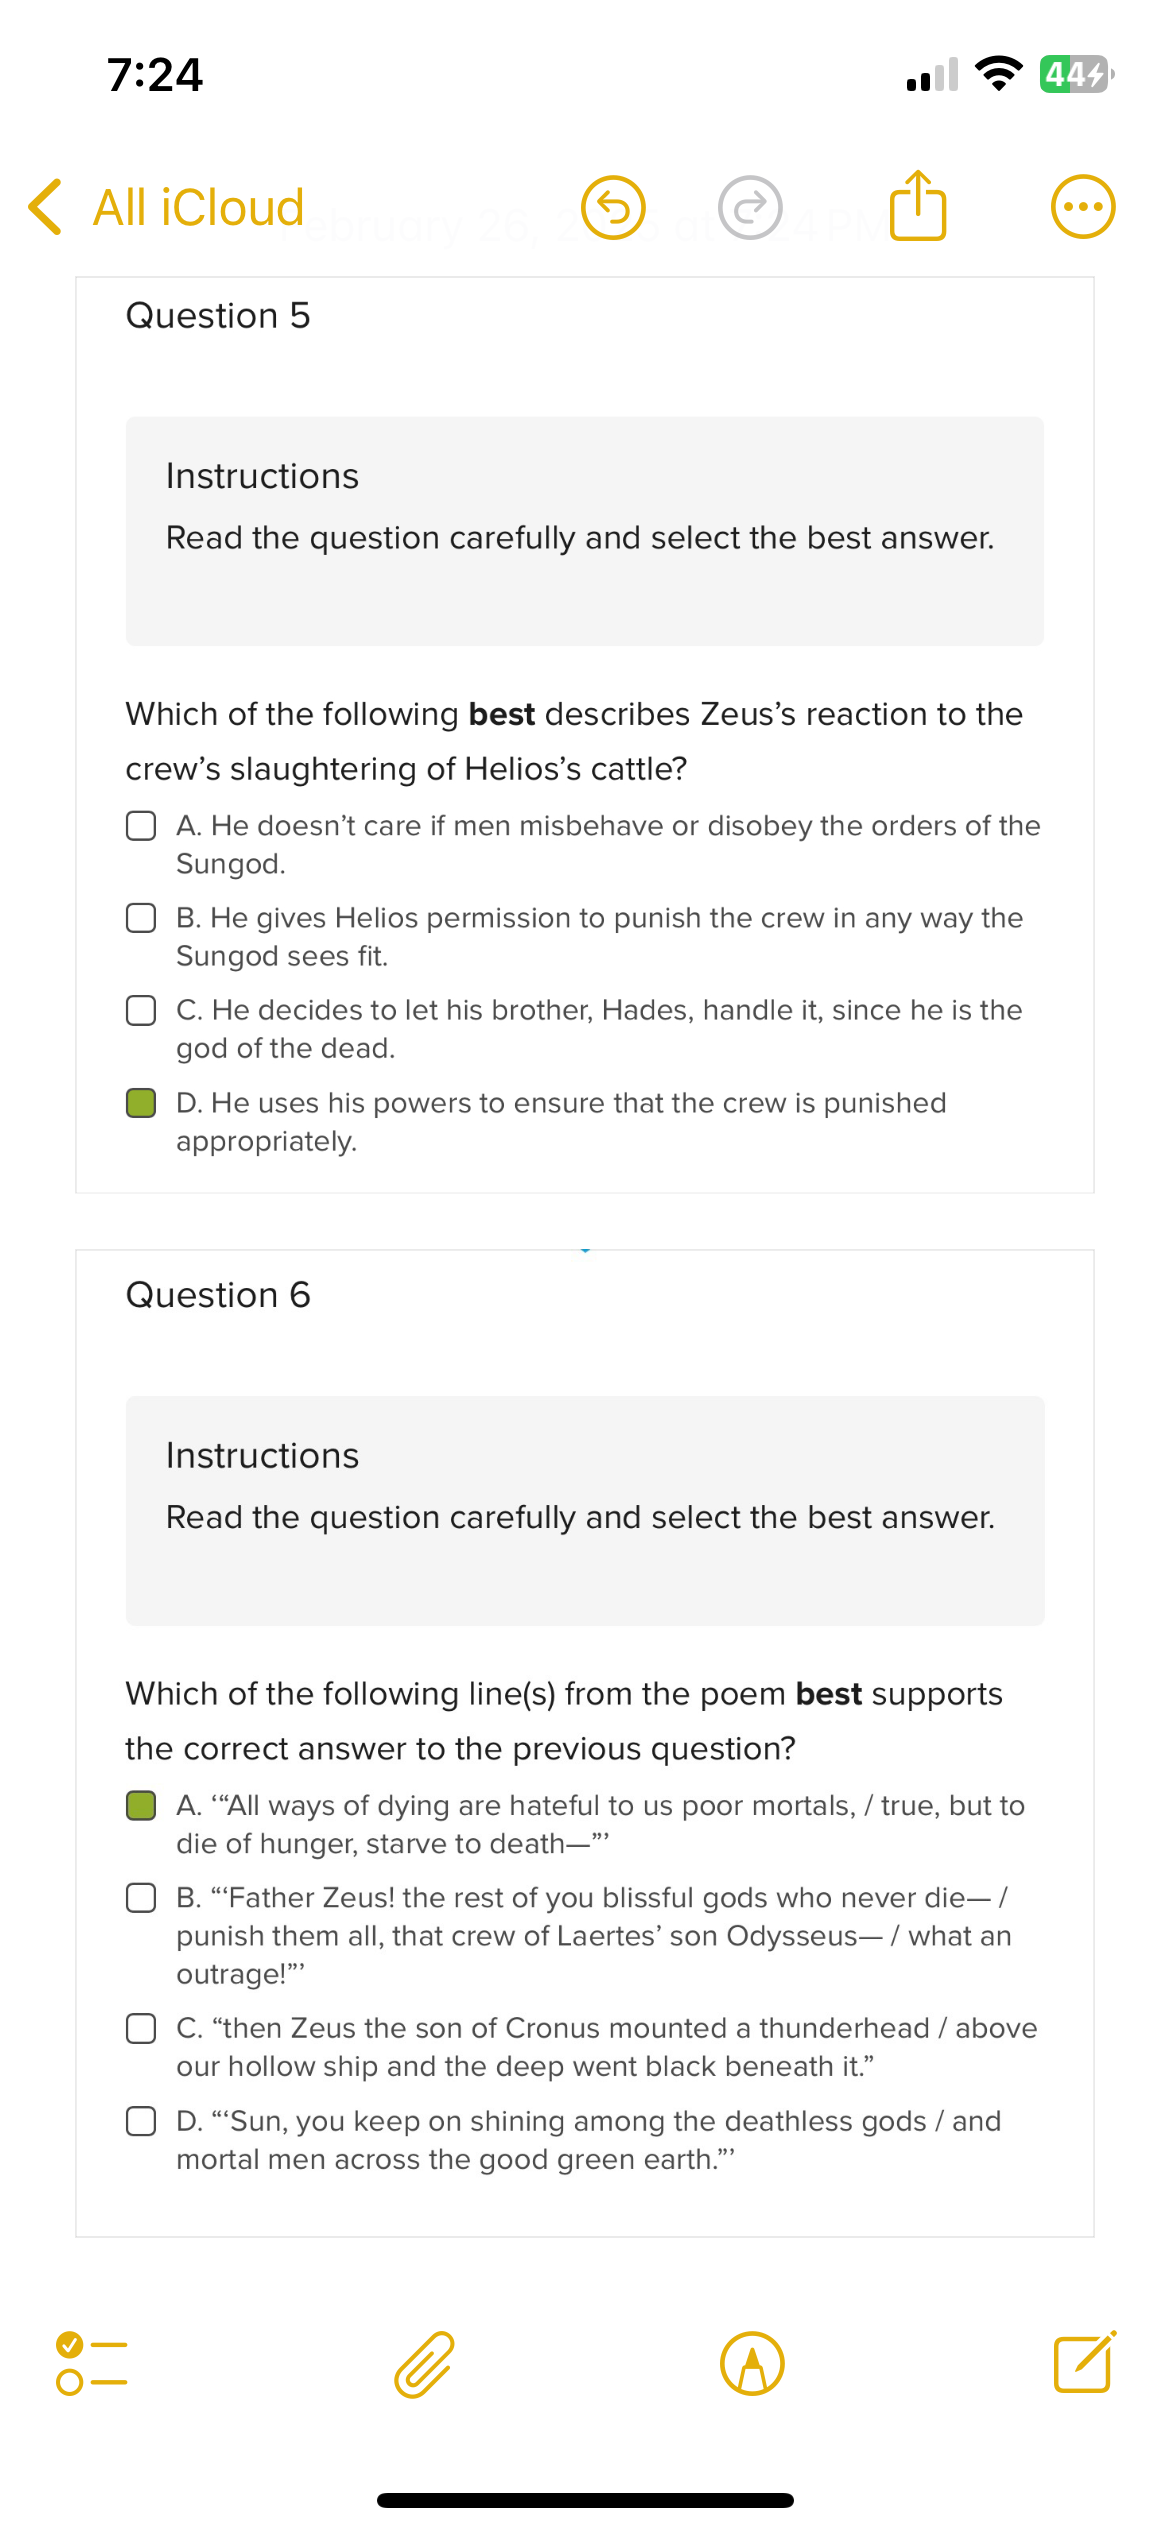This screenshot has width=1170, height=2532.
Task: Select answer C for Question 6
Action: coord(140,2029)
